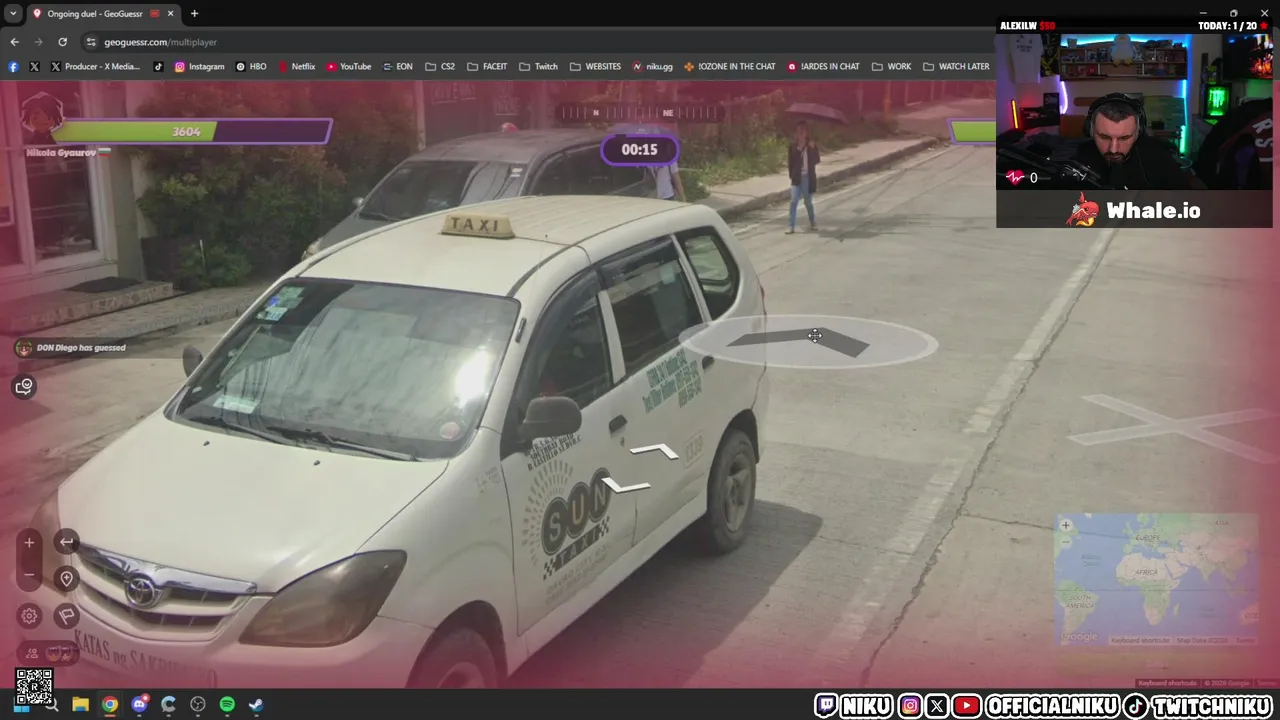
Task: Open the 'IOZONE IN THE CHAT' bookmark
Action: coord(729,67)
